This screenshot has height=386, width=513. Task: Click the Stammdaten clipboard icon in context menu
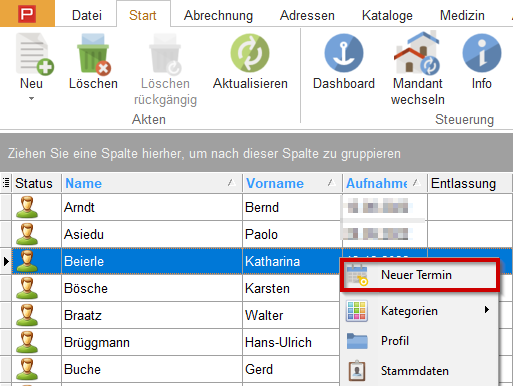coord(357,371)
